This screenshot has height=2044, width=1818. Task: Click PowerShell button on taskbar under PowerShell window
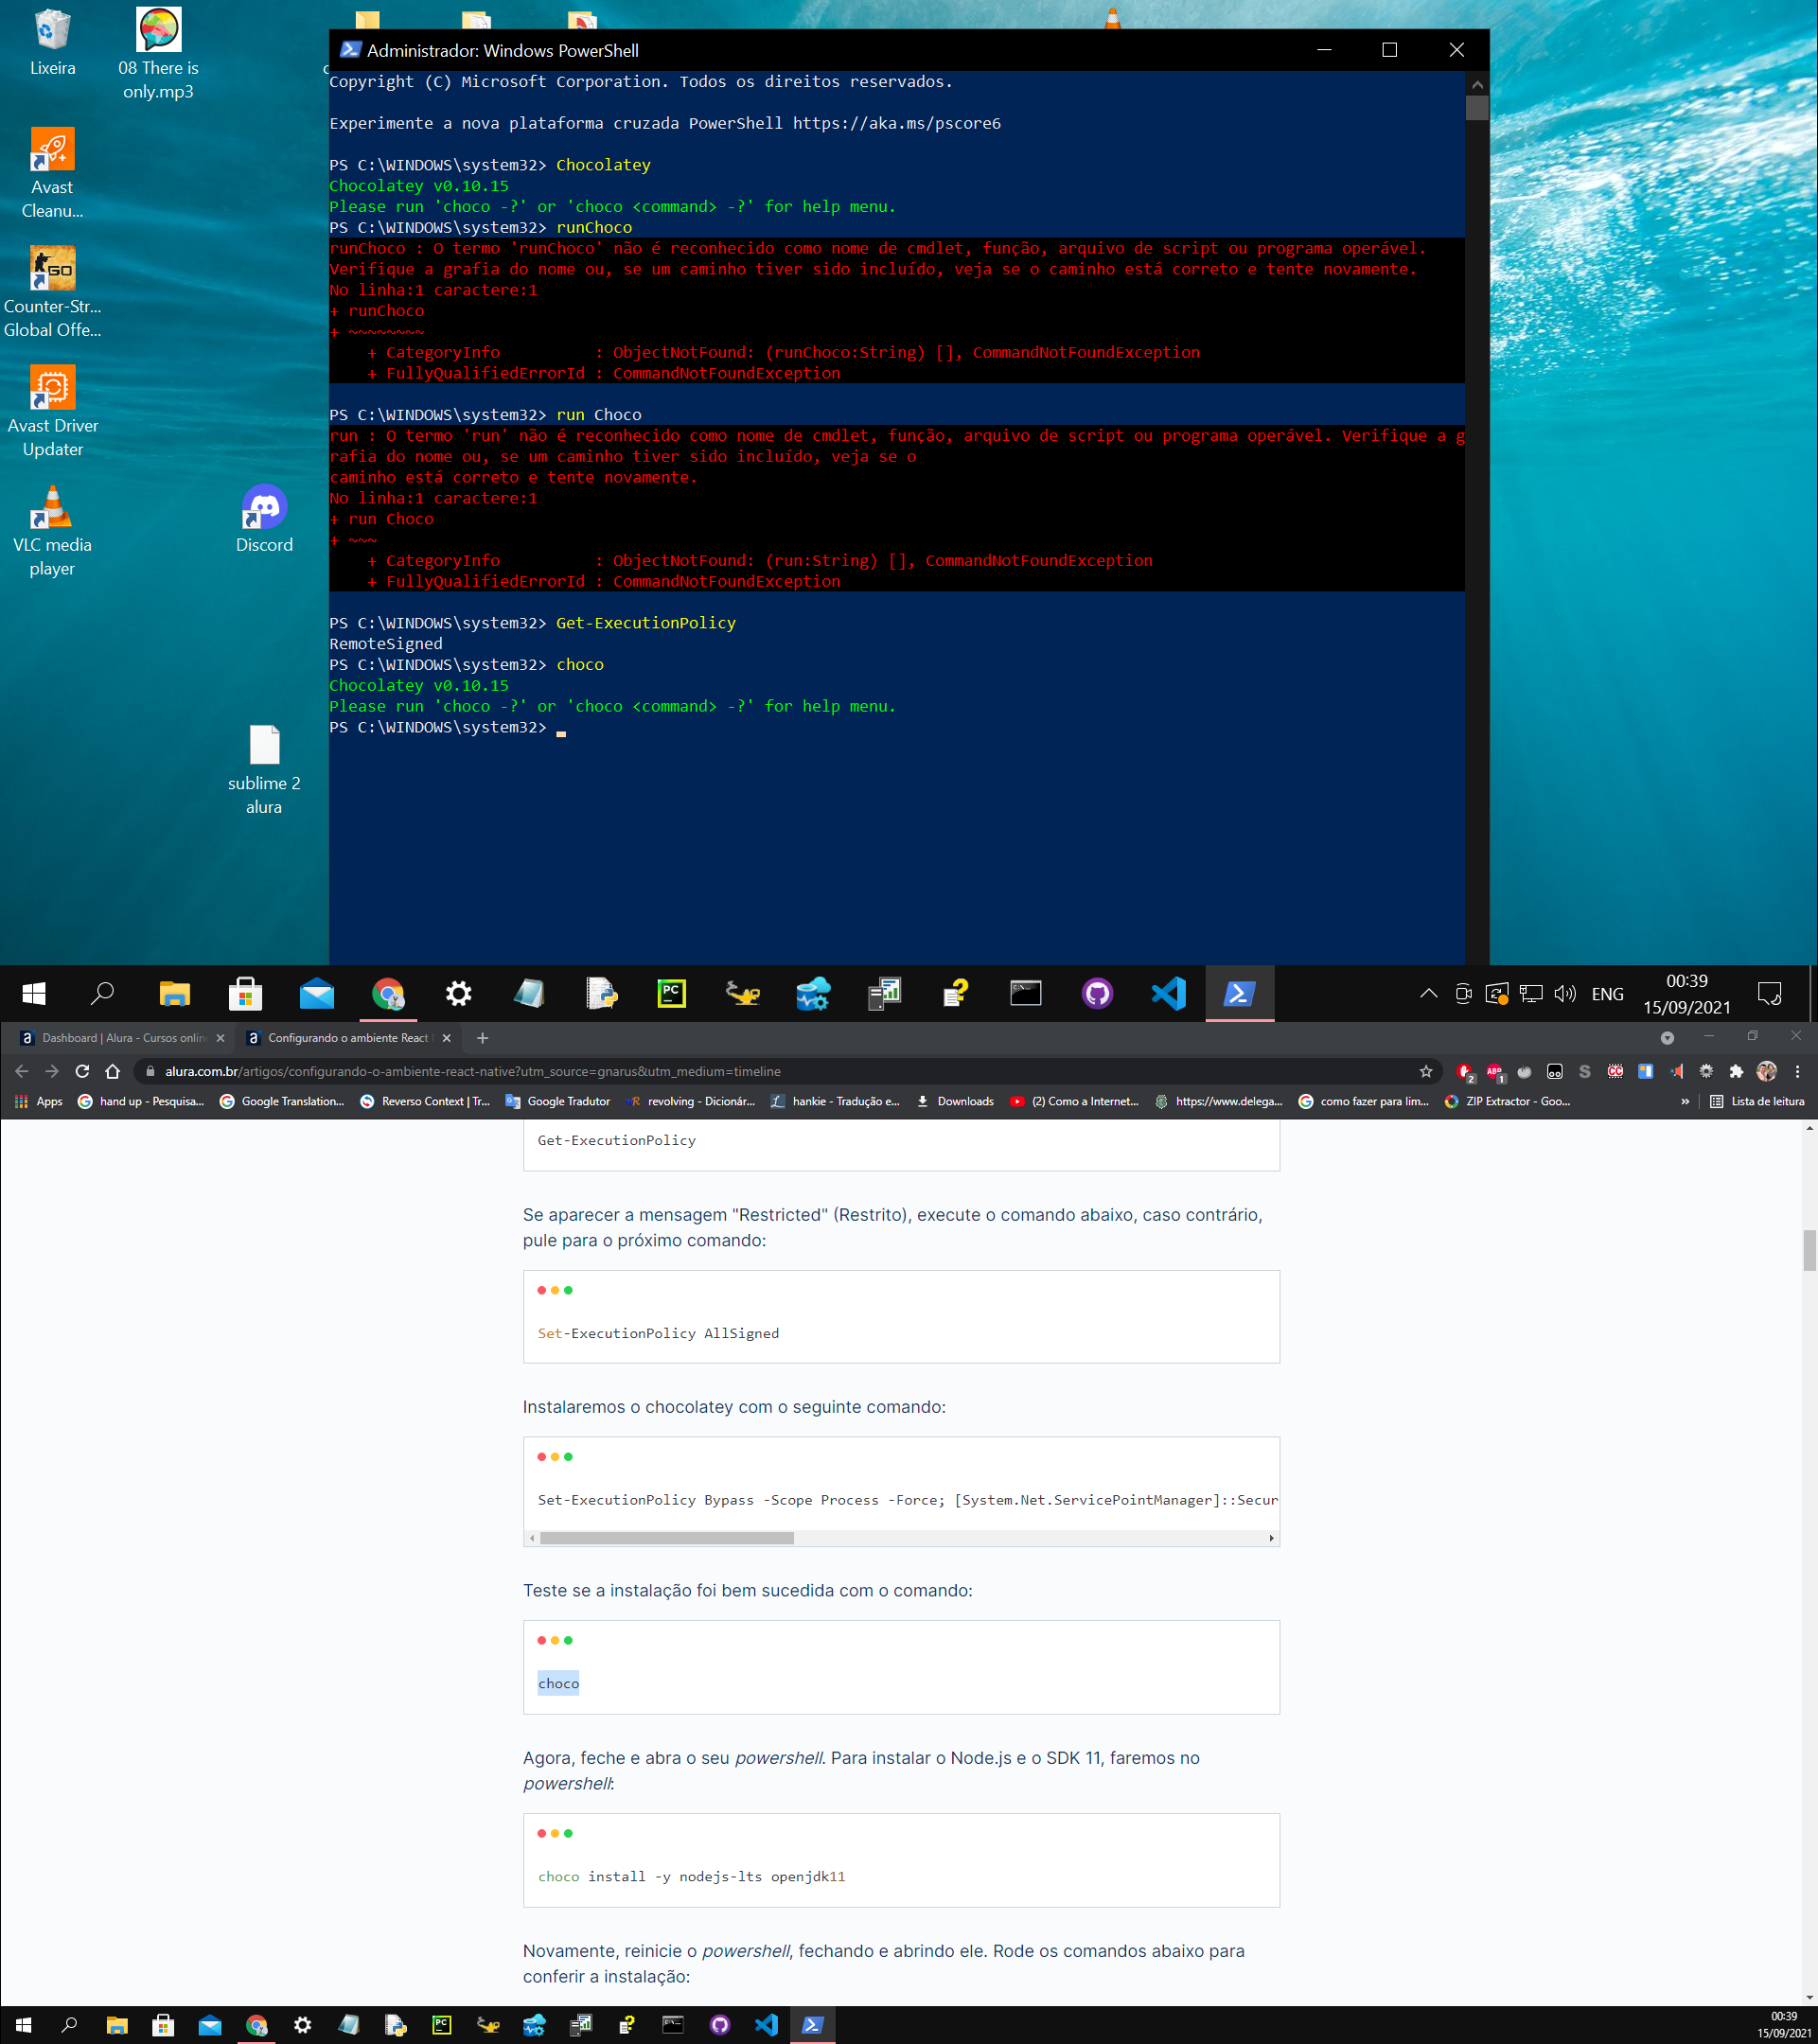pyautogui.click(x=1239, y=993)
